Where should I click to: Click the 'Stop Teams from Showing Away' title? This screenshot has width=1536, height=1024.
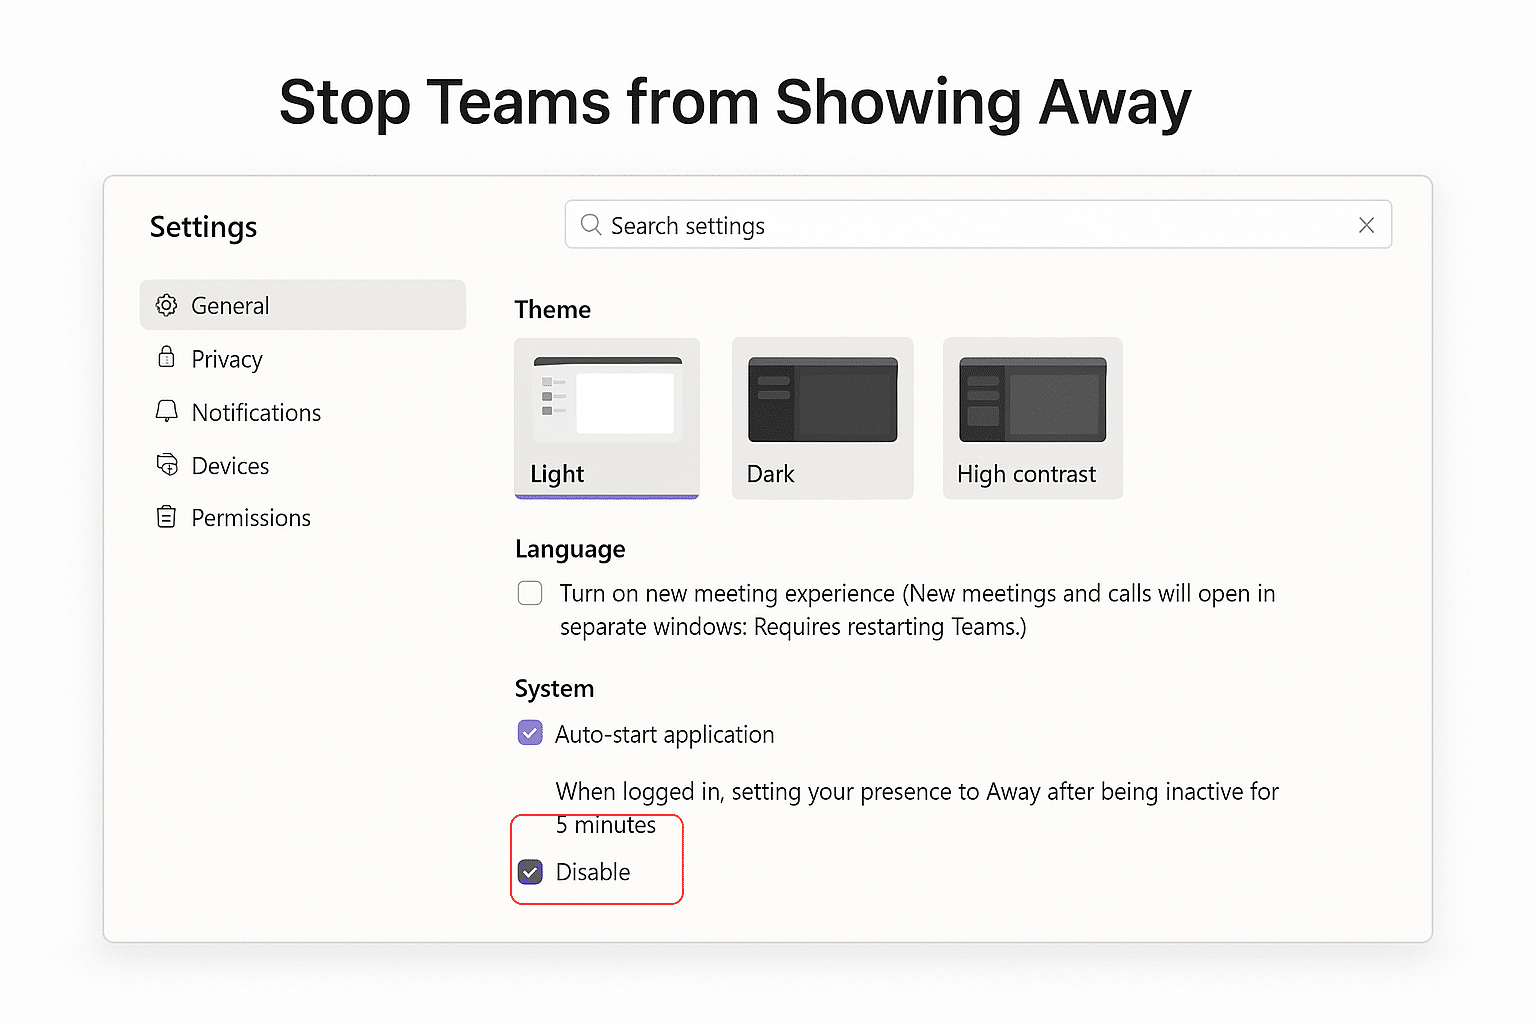[x=735, y=103]
